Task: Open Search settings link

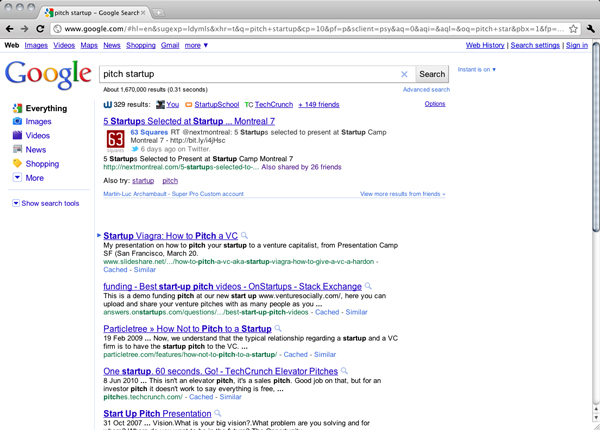Action: [x=535, y=45]
